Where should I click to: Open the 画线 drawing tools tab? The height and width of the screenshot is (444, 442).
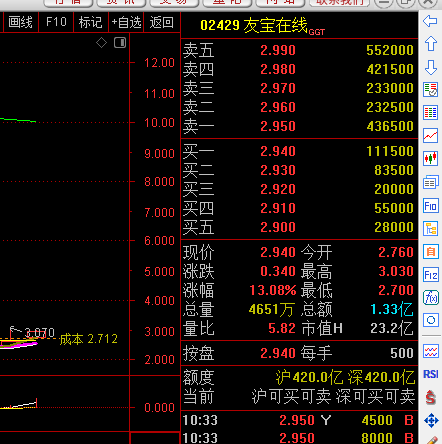tap(20, 22)
